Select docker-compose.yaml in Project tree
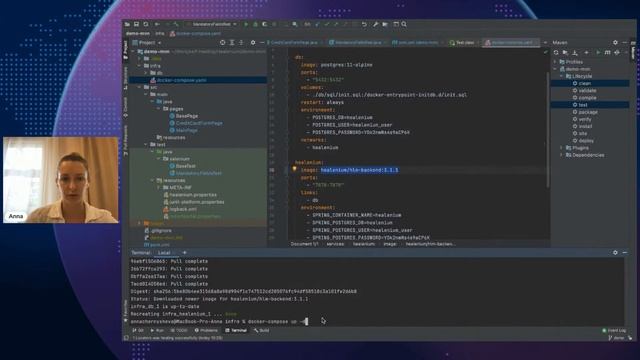 pos(181,80)
